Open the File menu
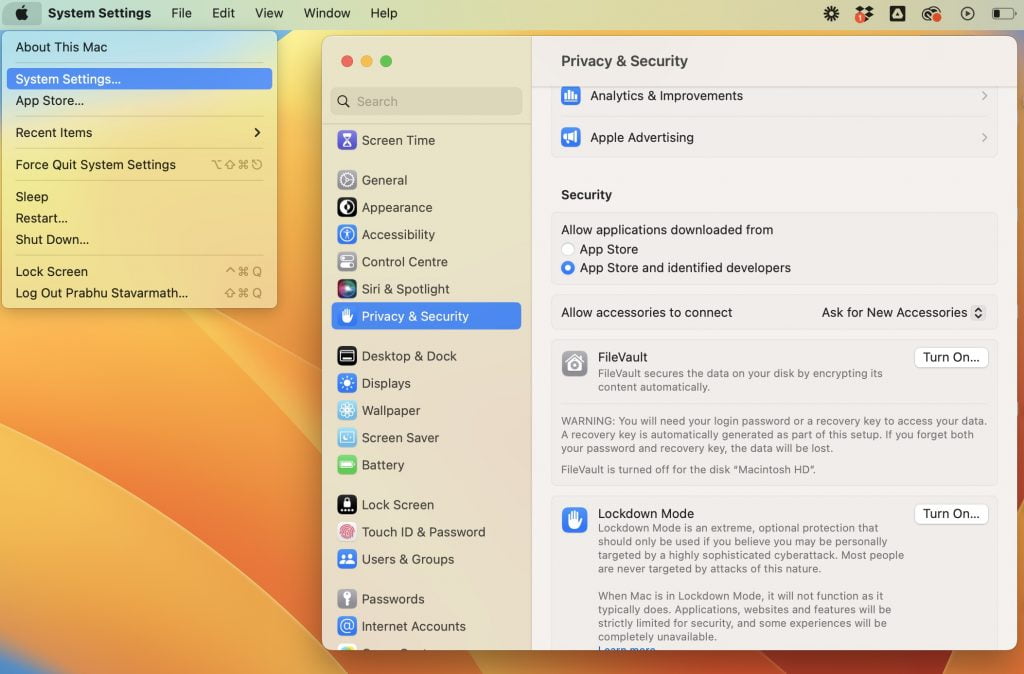This screenshot has width=1024, height=674. 182,13
